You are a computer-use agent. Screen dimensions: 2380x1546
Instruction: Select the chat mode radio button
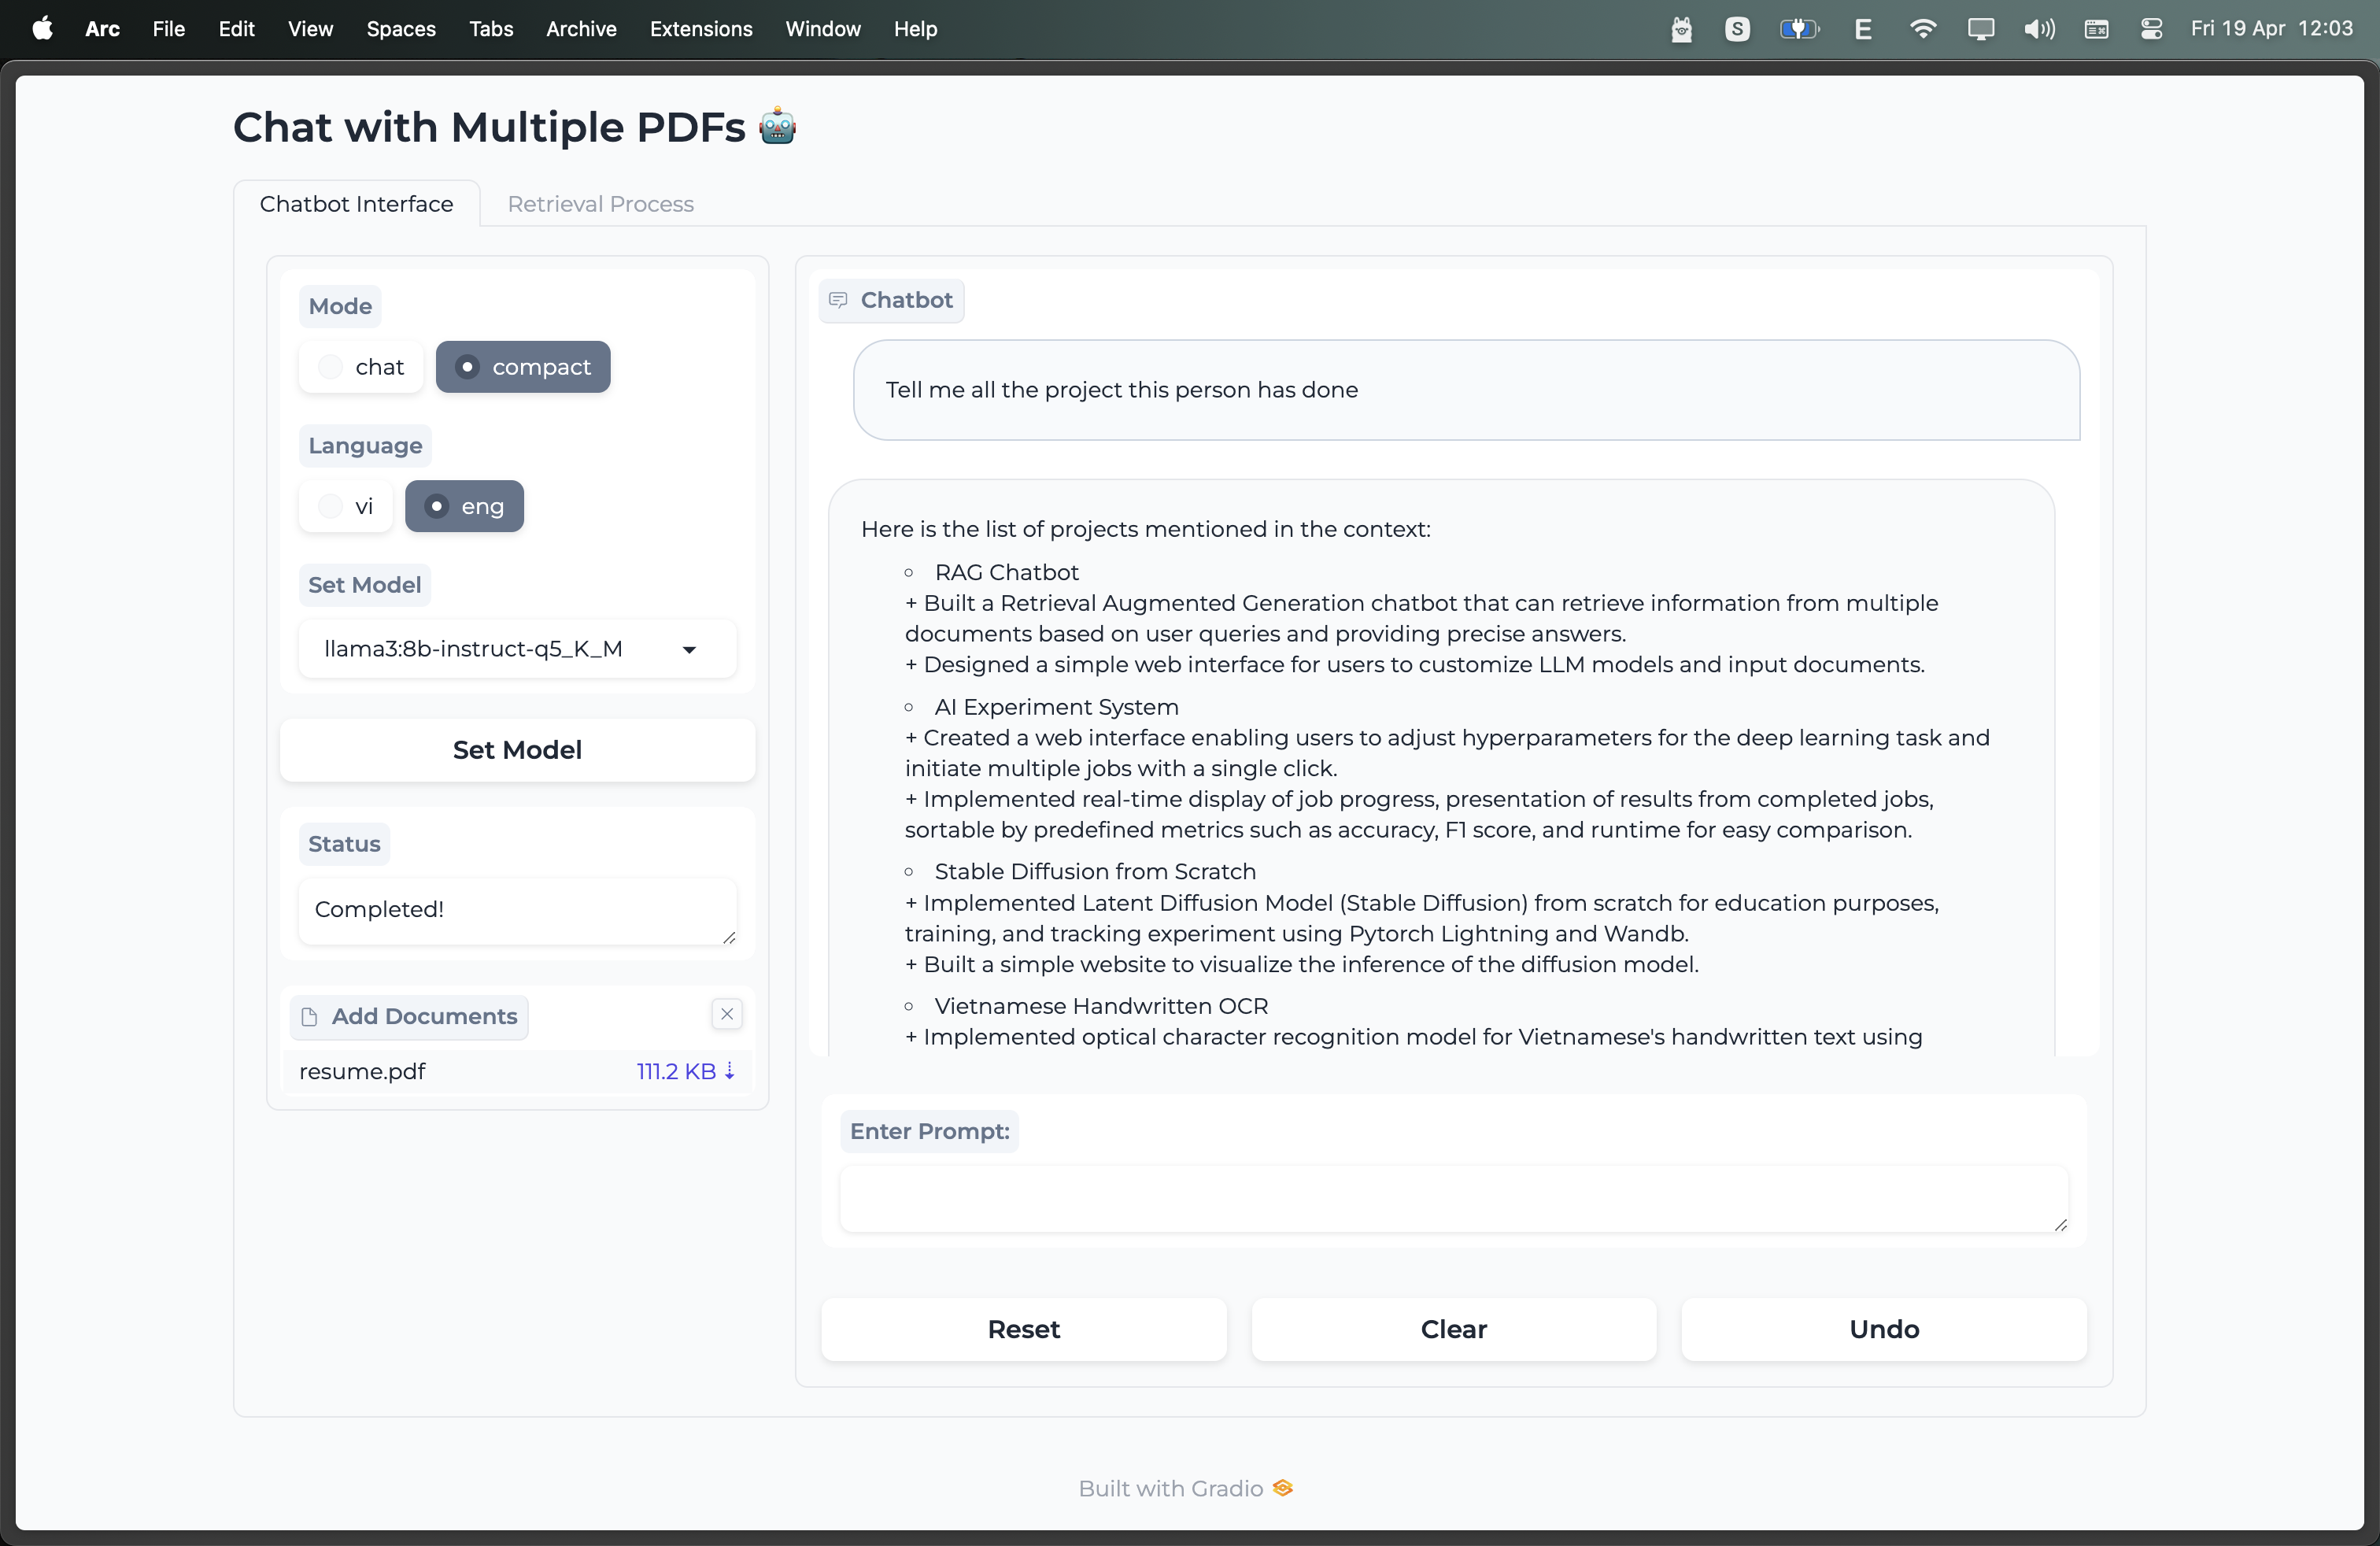pos(331,367)
